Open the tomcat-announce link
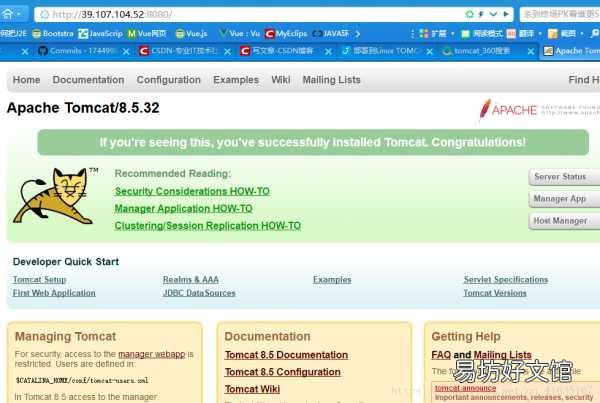Screen dimensions: 600x403 (x=465, y=388)
